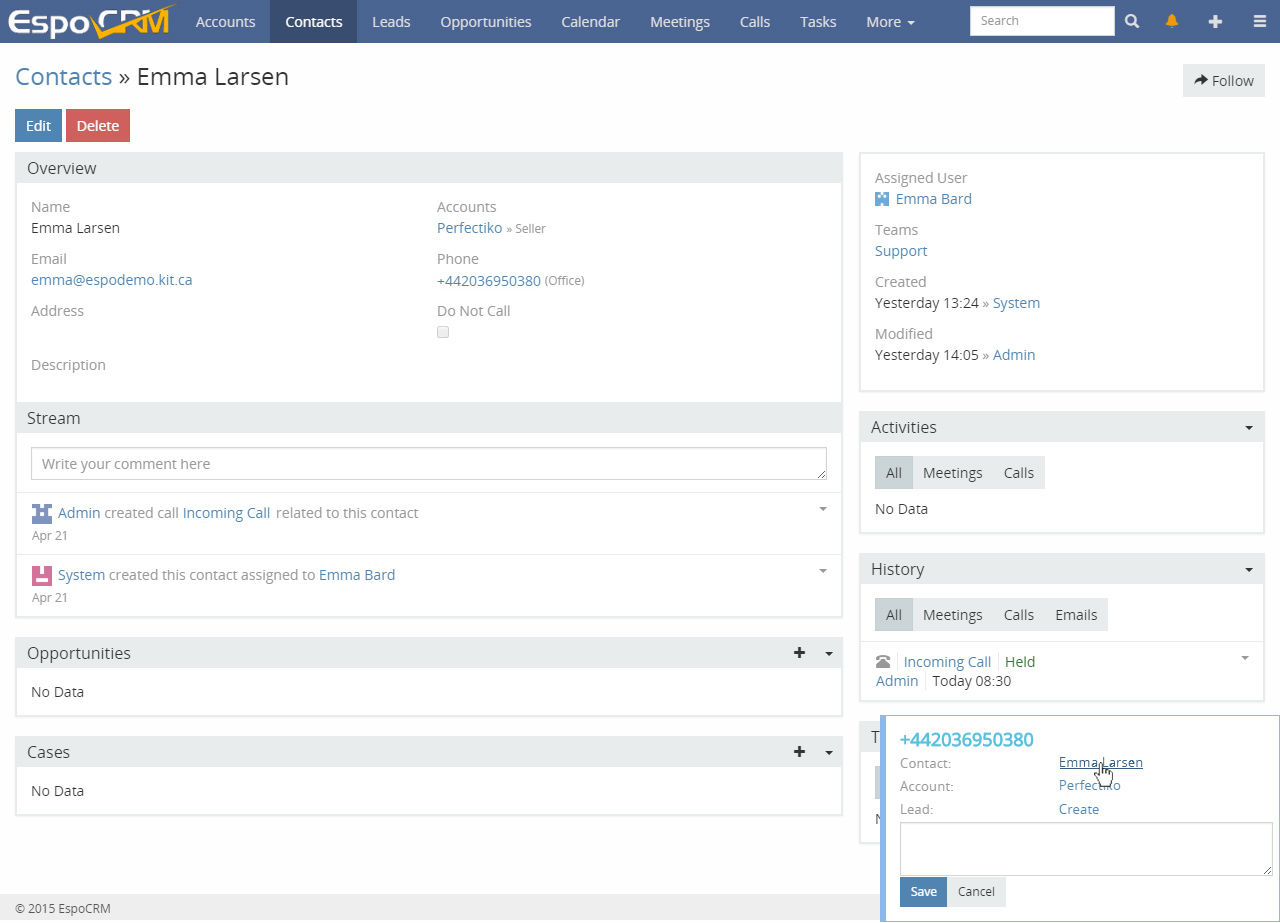Open the Tasks nav tab
The image size is (1280, 923).
(x=818, y=21)
